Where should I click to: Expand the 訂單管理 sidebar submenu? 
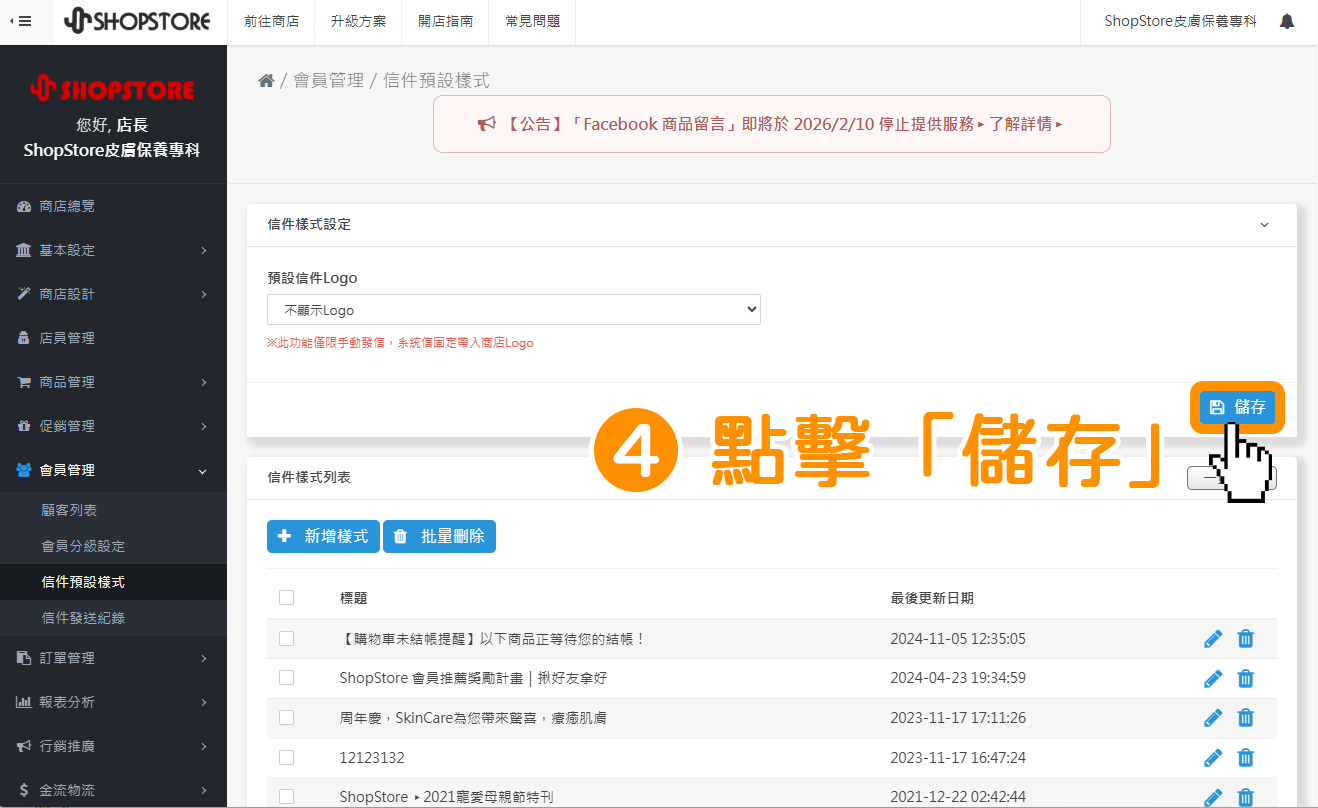tap(70, 658)
